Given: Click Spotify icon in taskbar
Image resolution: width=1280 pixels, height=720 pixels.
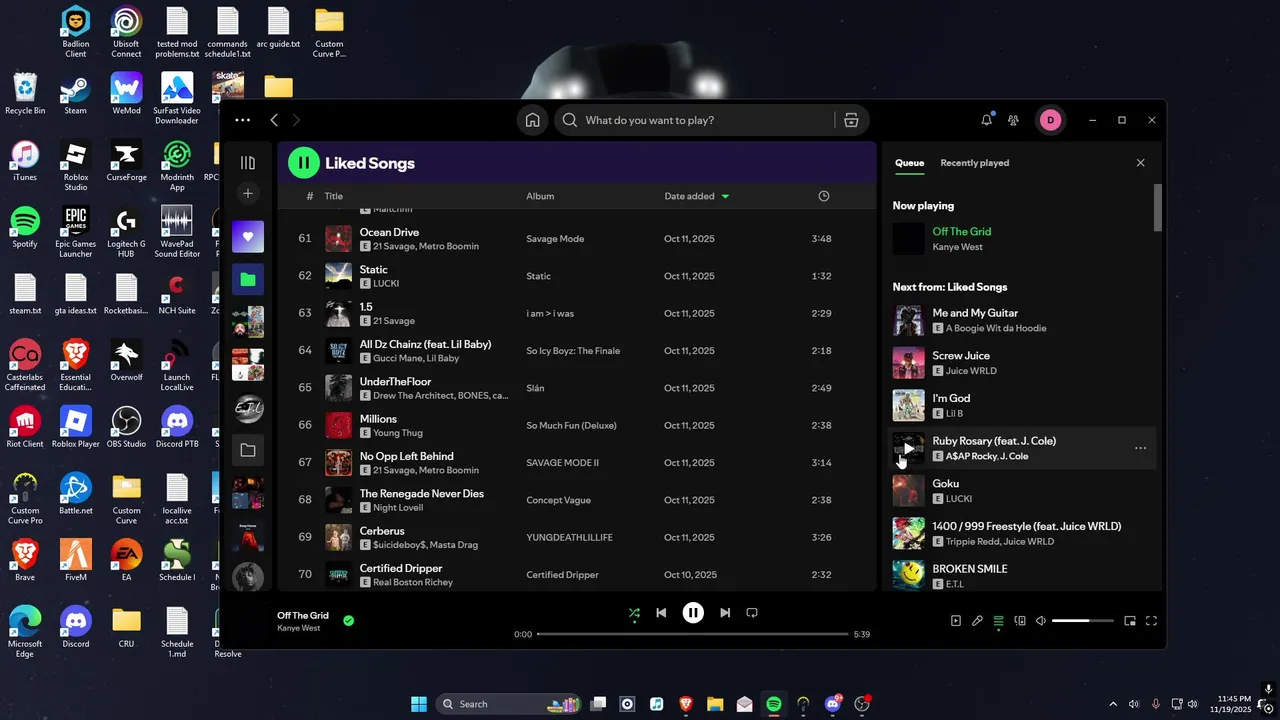Looking at the screenshot, I should tap(773, 704).
